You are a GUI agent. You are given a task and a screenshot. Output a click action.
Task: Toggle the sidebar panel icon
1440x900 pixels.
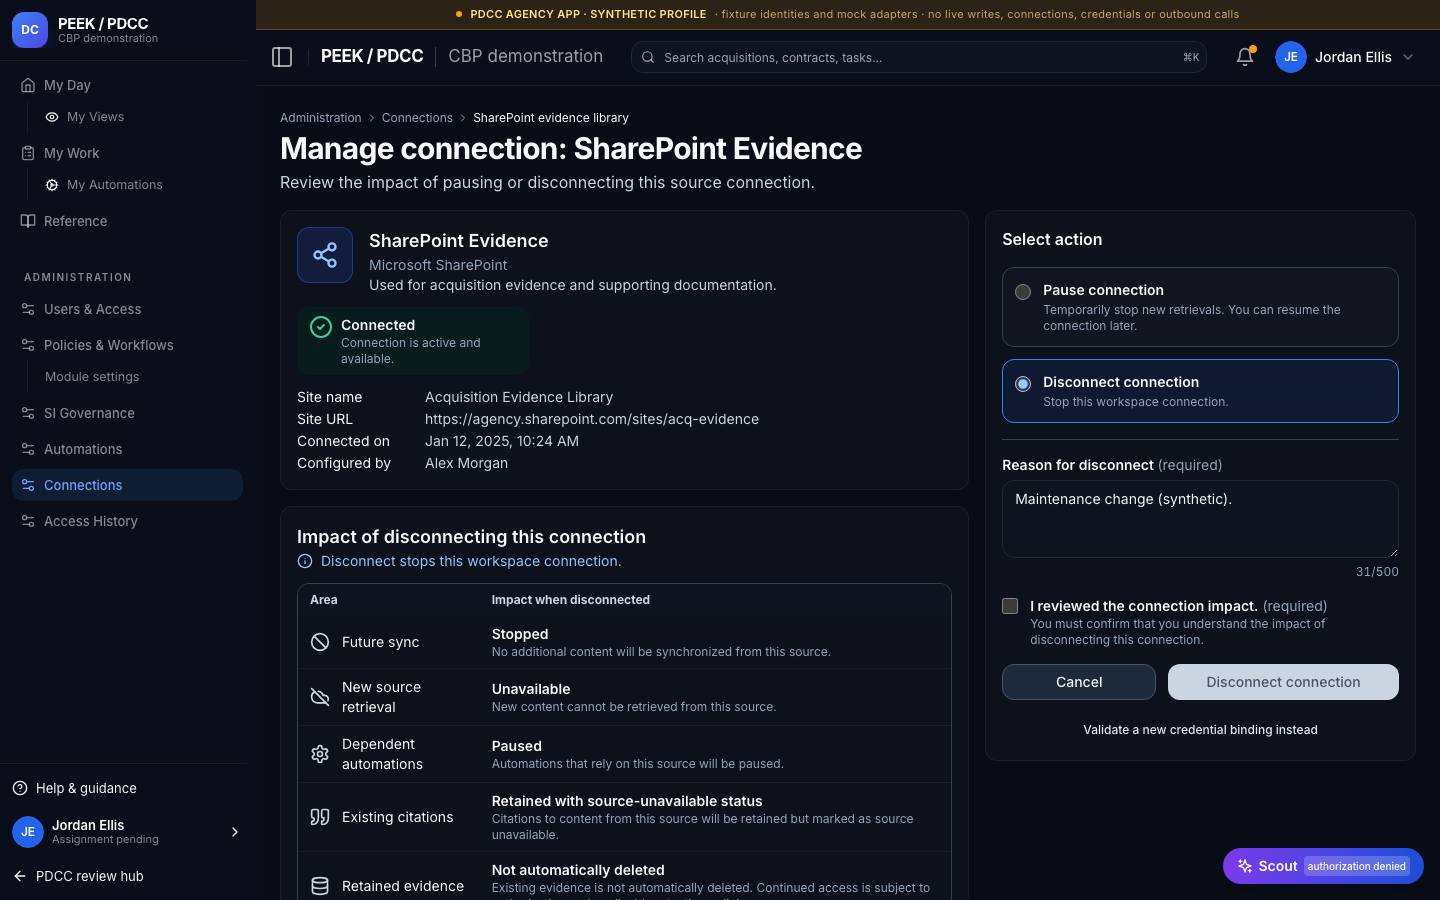[x=282, y=57]
